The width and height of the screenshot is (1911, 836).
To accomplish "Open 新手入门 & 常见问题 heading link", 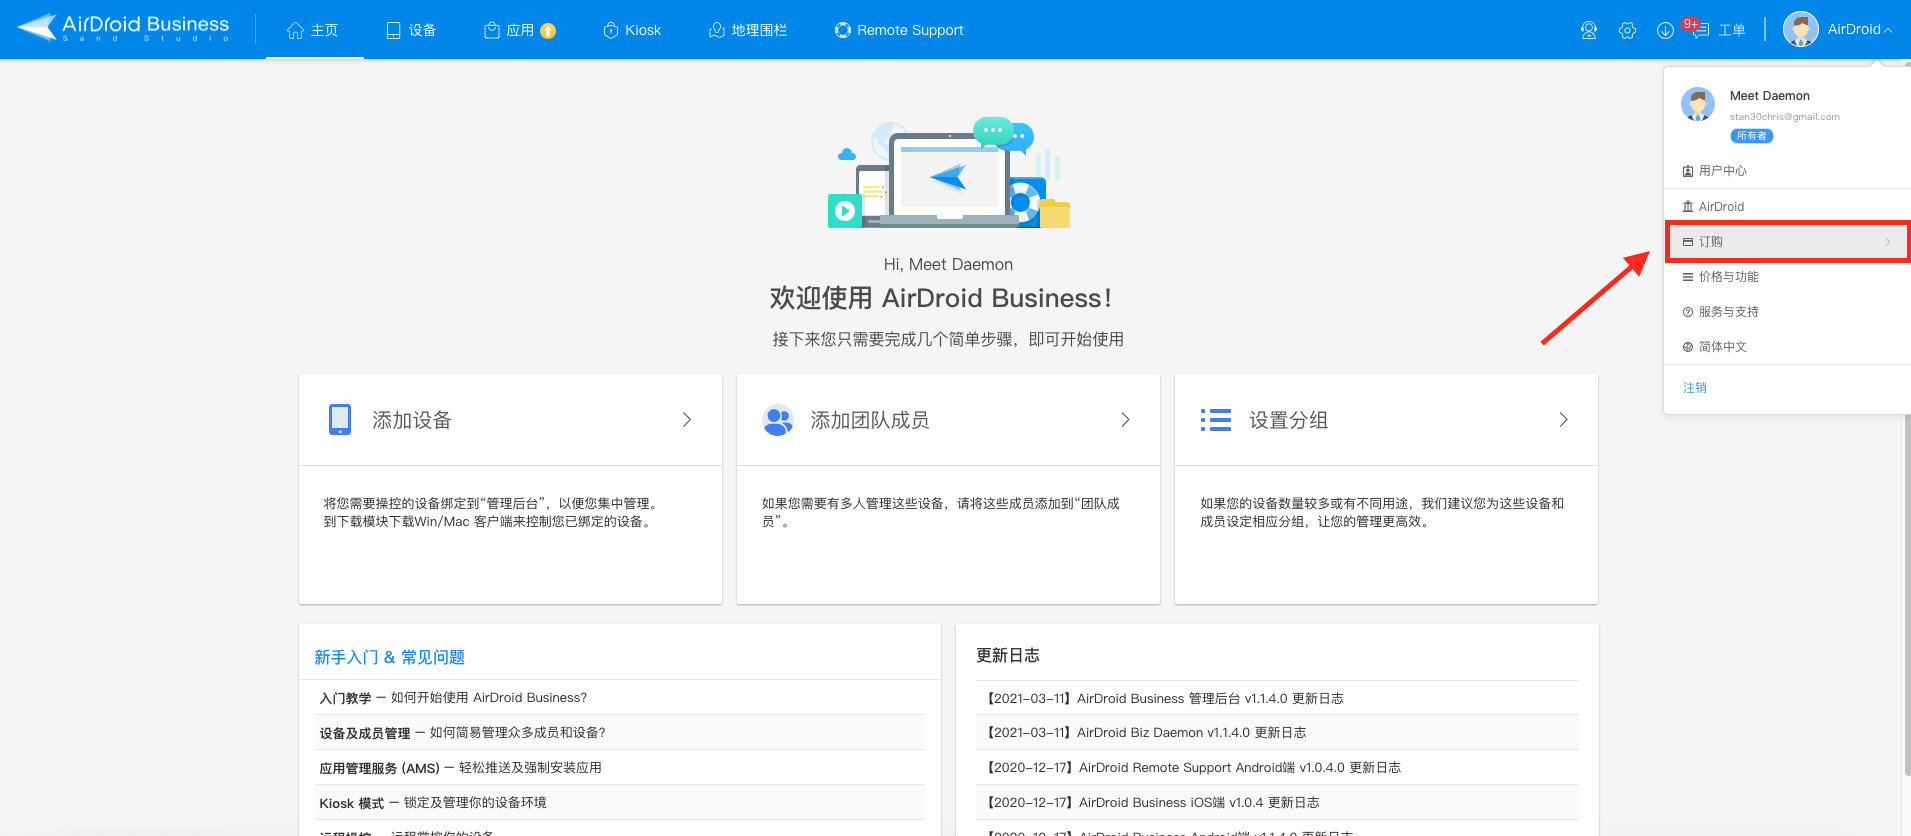I will (389, 657).
